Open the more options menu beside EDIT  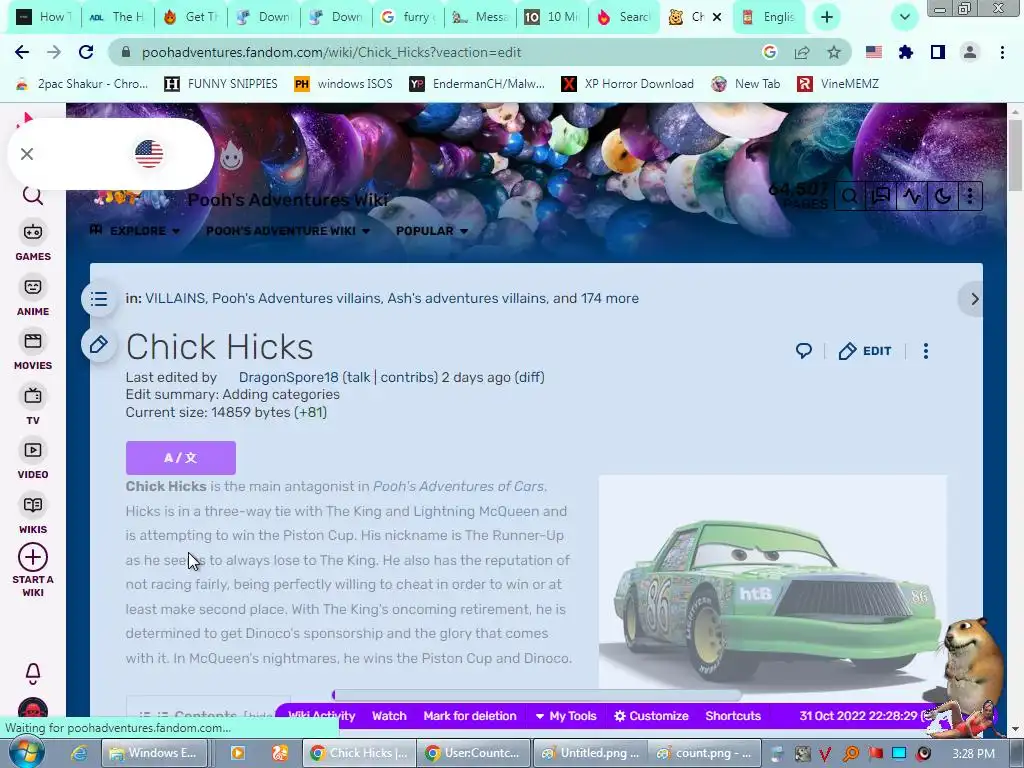(x=925, y=351)
